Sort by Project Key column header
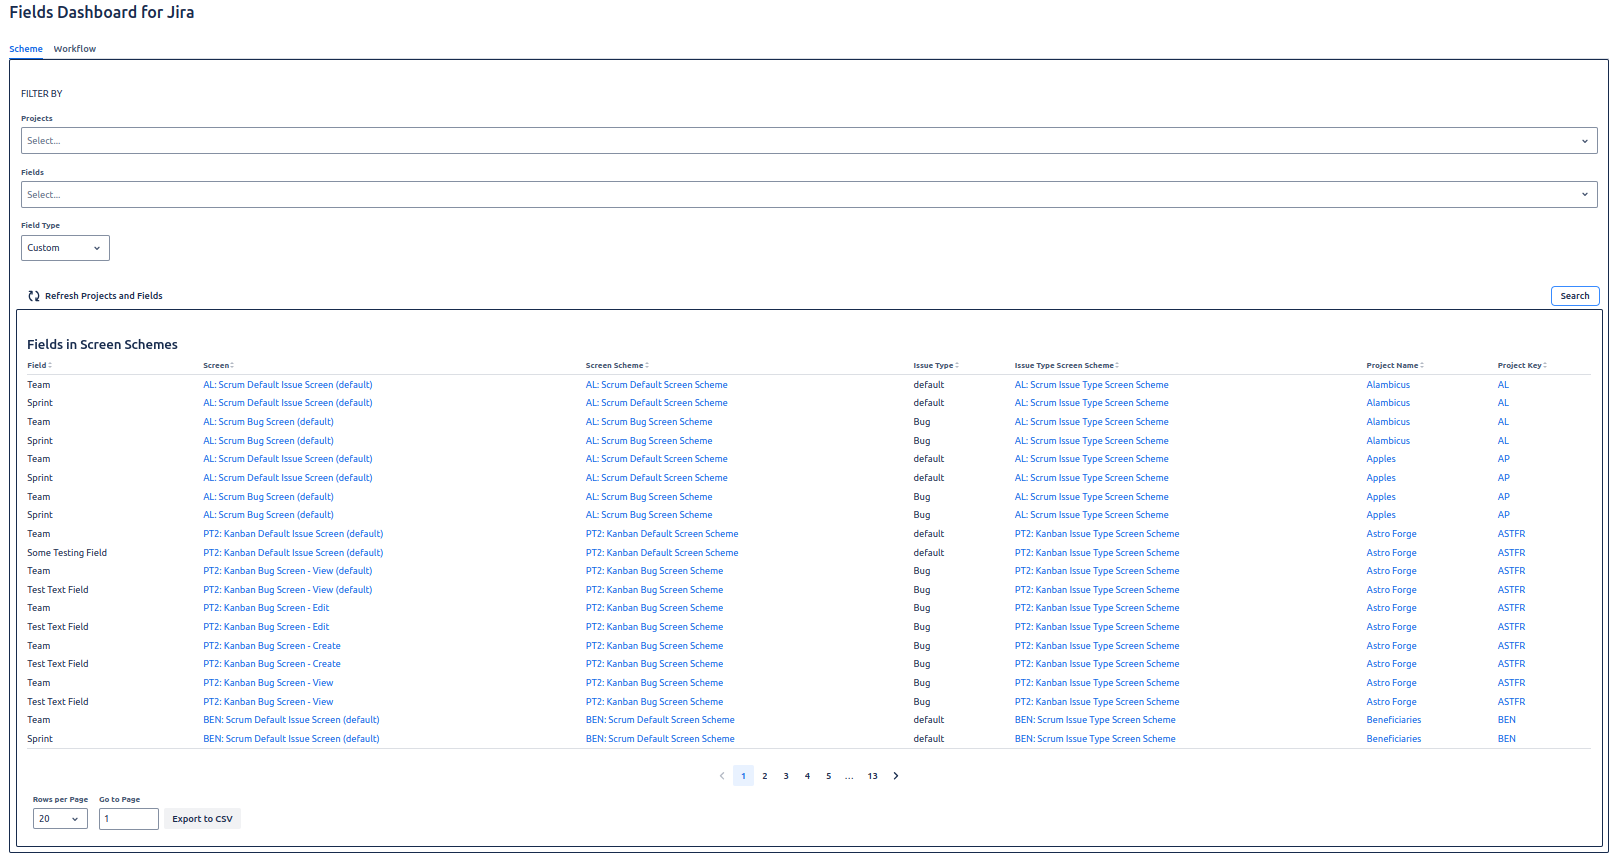1619x864 pixels. [1522, 365]
